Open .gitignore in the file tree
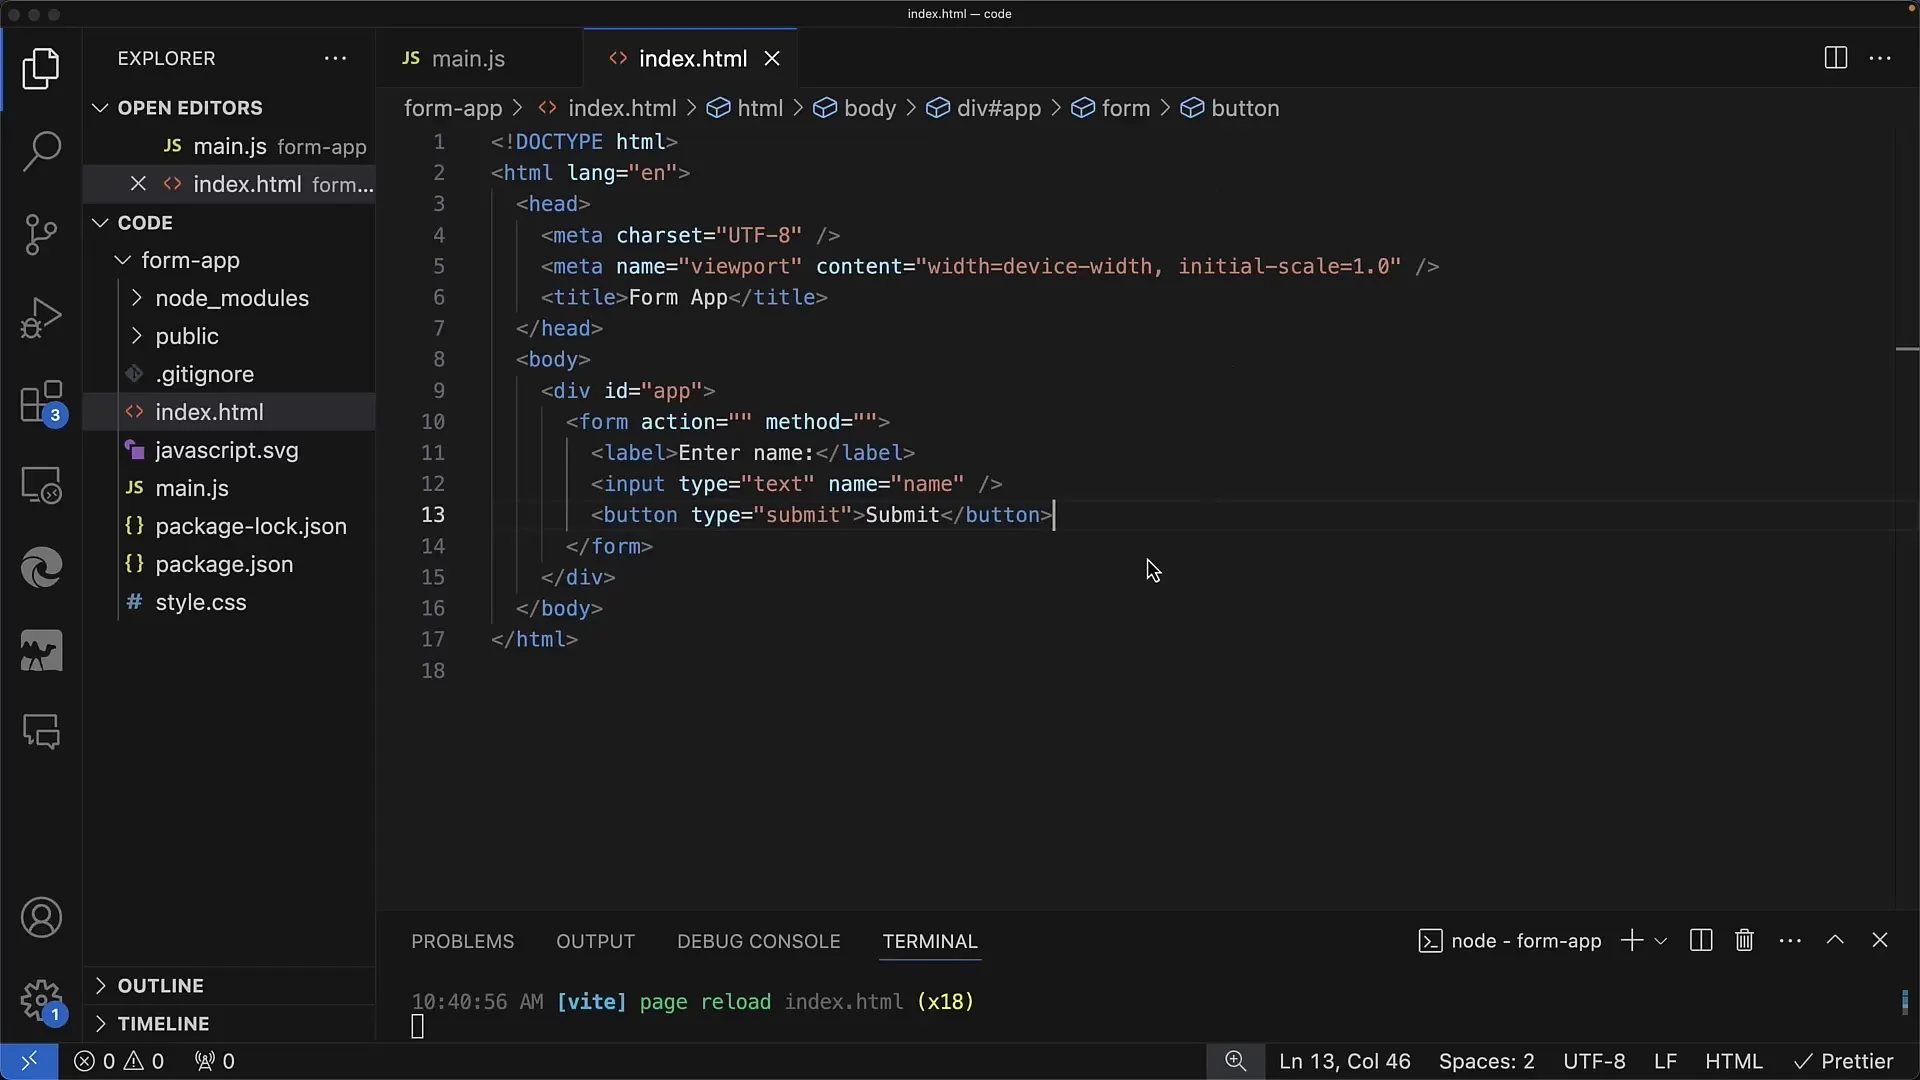Screen dimensions: 1920x1080 (230, 374)
